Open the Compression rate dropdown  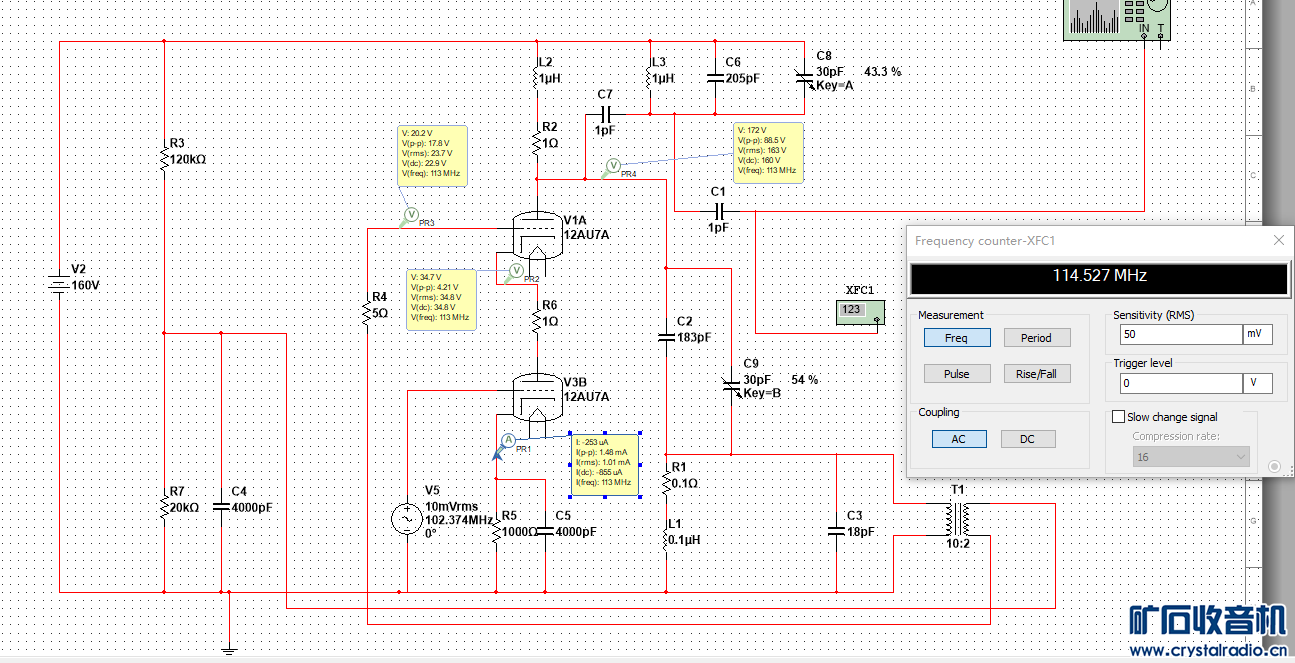(1192, 457)
